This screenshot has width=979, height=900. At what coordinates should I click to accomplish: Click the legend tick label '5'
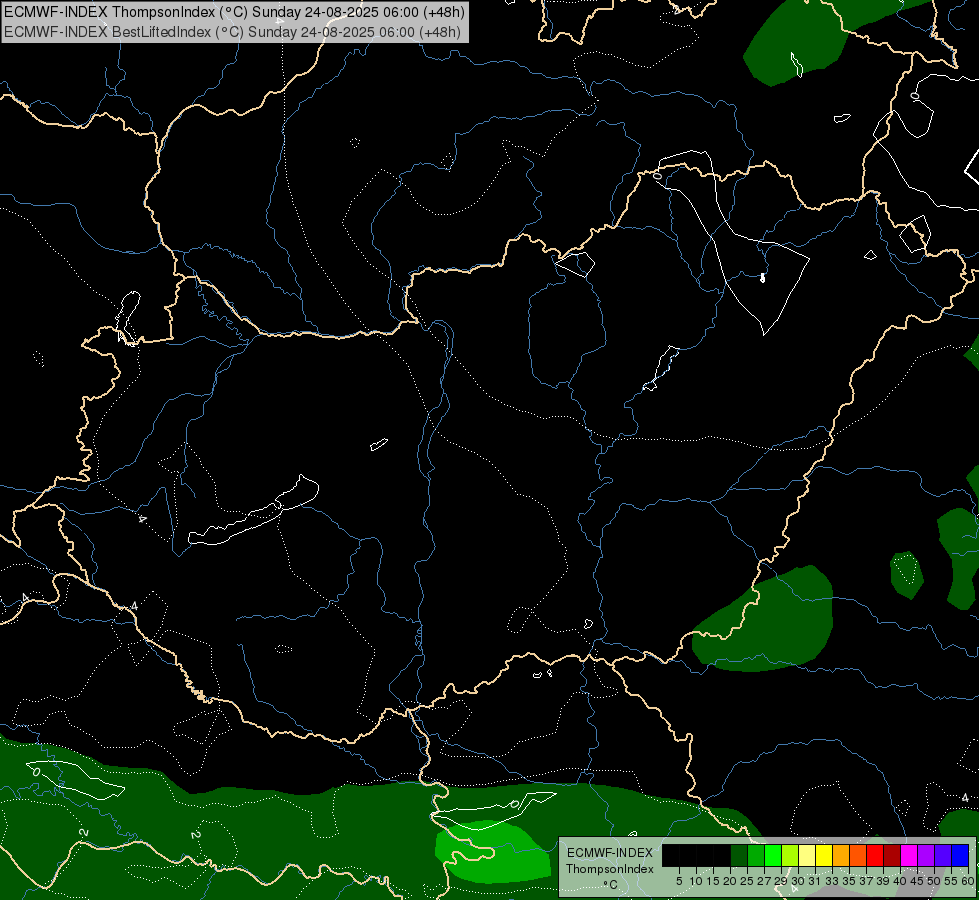[679, 881]
